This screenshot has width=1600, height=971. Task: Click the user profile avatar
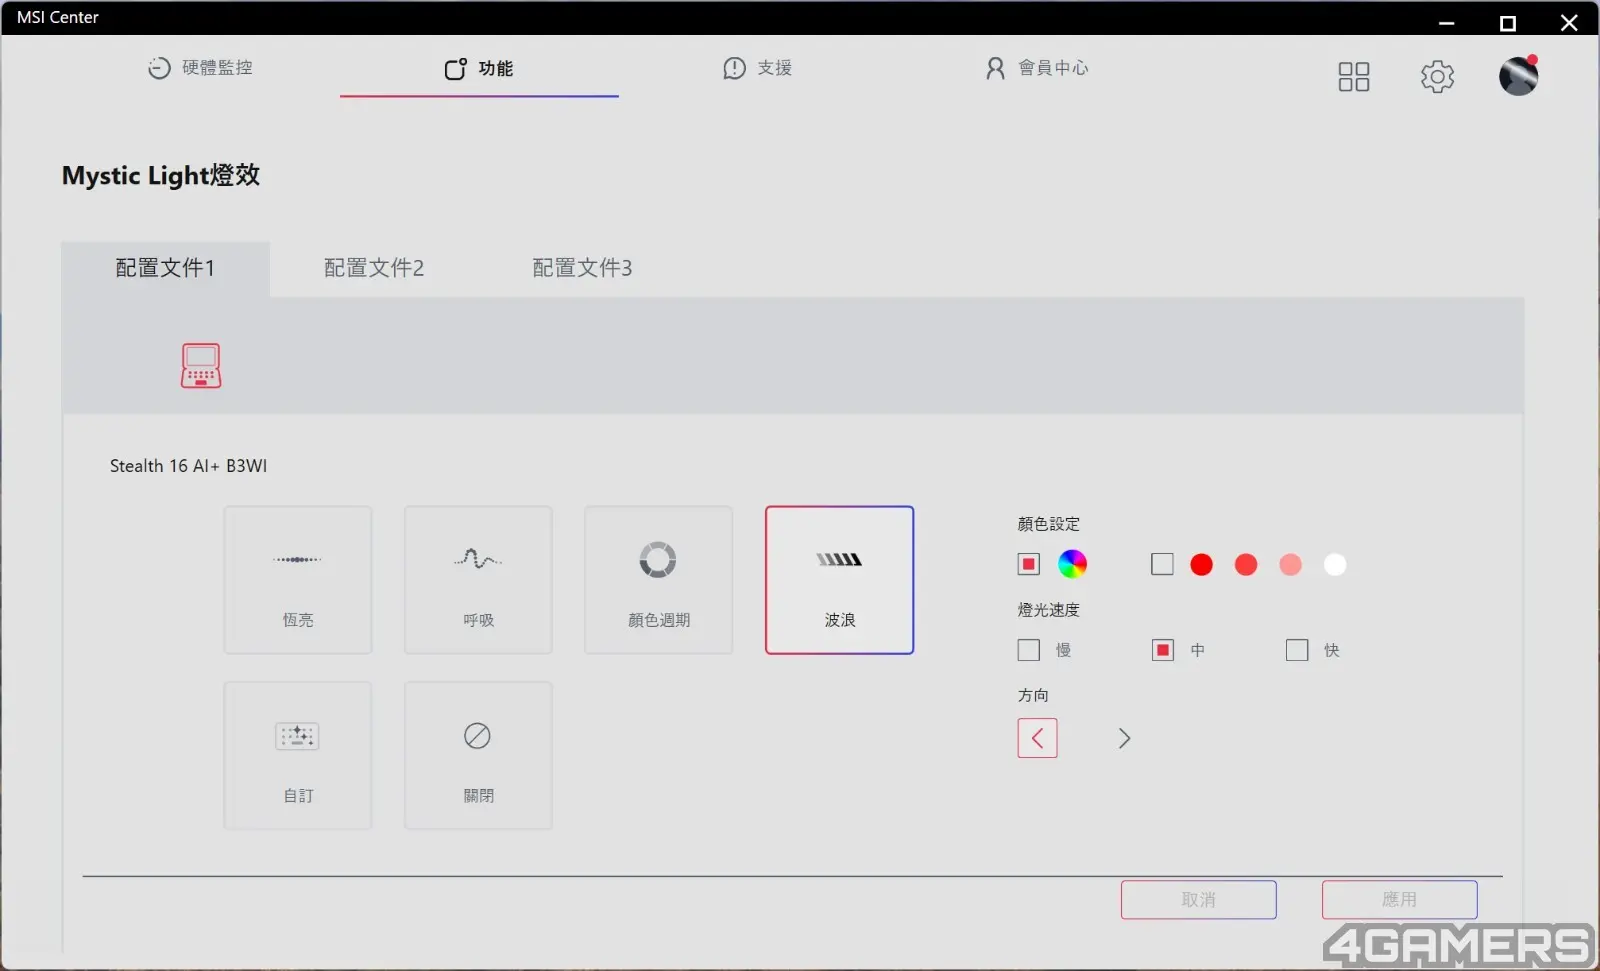pyautogui.click(x=1518, y=76)
